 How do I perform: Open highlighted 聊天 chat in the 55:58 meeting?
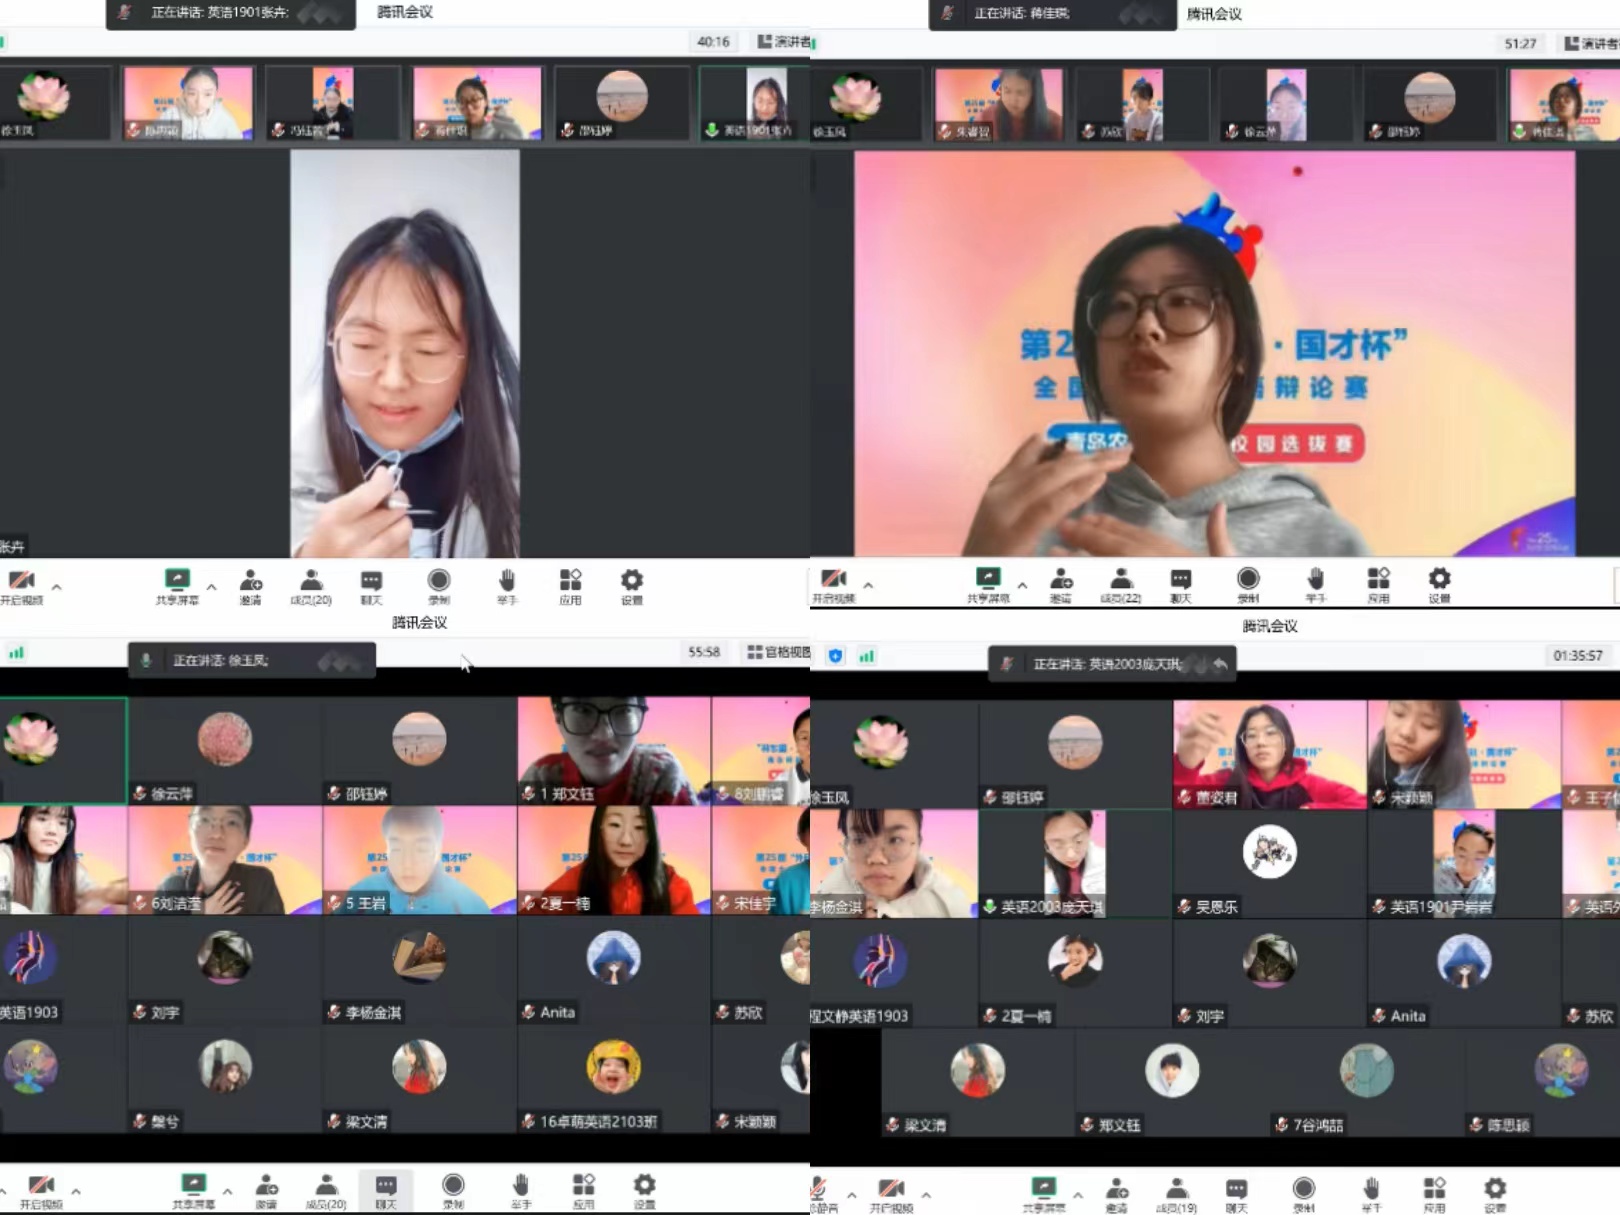click(x=386, y=1191)
